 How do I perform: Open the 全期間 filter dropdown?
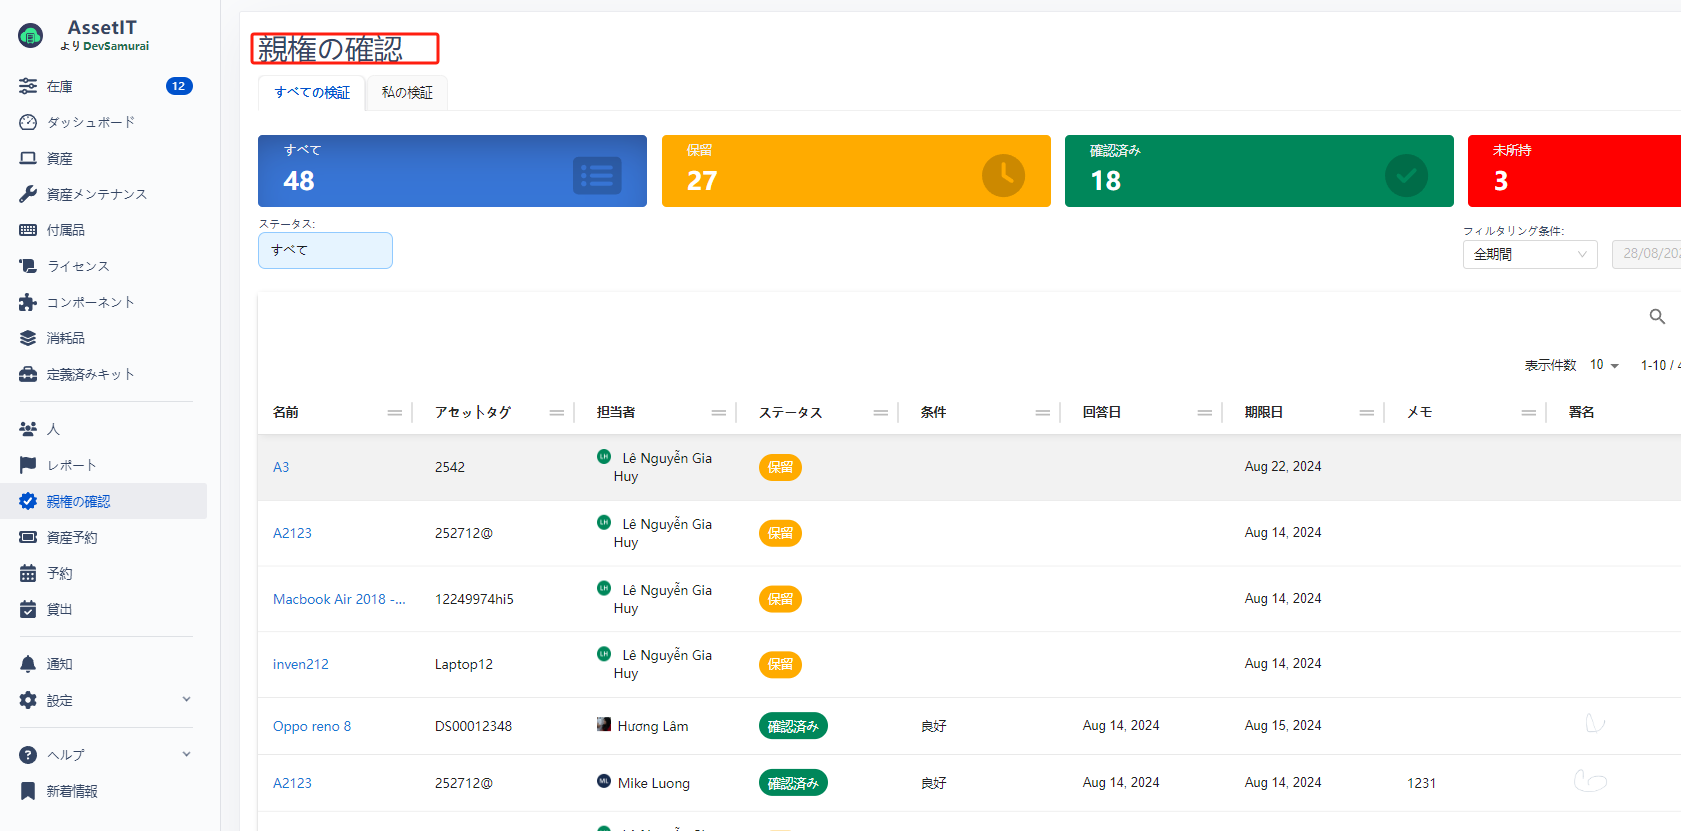(1529, 254)
